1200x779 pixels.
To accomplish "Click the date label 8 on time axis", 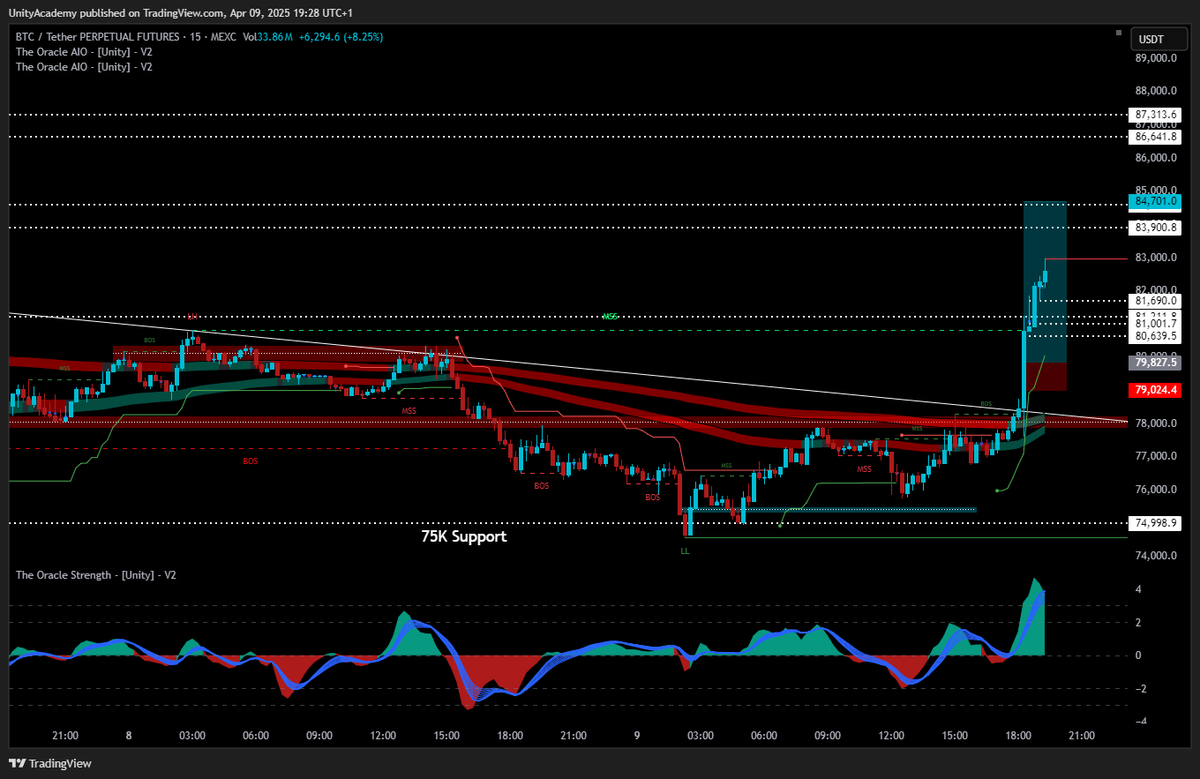I will pyautogui.click(x=128, y=736).
